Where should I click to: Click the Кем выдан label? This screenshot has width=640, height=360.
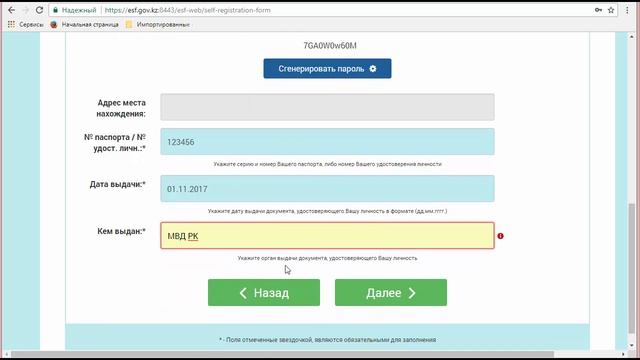(121, 231)
